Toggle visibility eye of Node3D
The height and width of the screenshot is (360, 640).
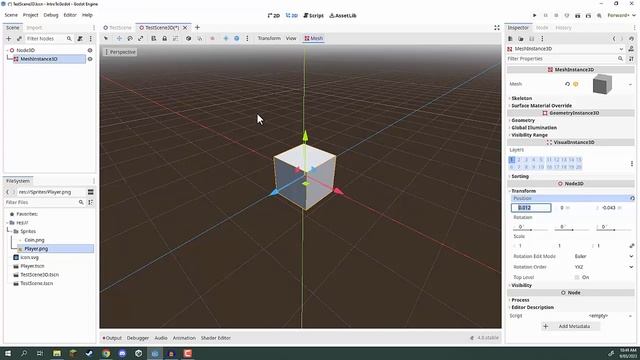[90, 50]
